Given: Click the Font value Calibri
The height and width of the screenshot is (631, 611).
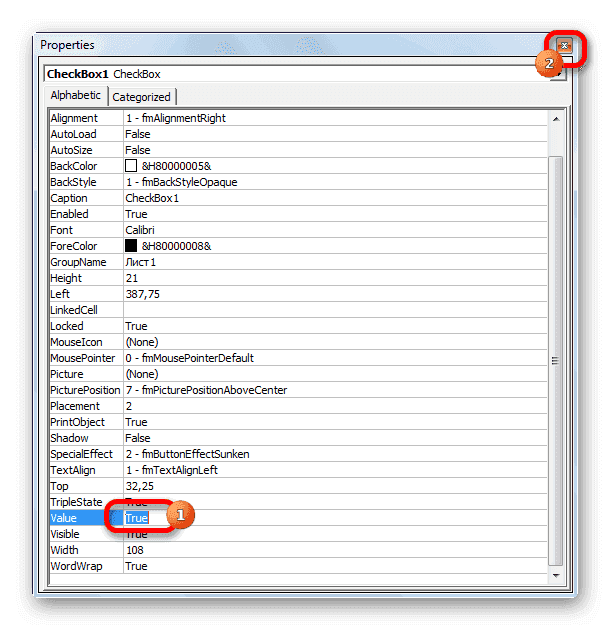Looking at the screenshot, I should pyautogui.click(x=140, y=230).
